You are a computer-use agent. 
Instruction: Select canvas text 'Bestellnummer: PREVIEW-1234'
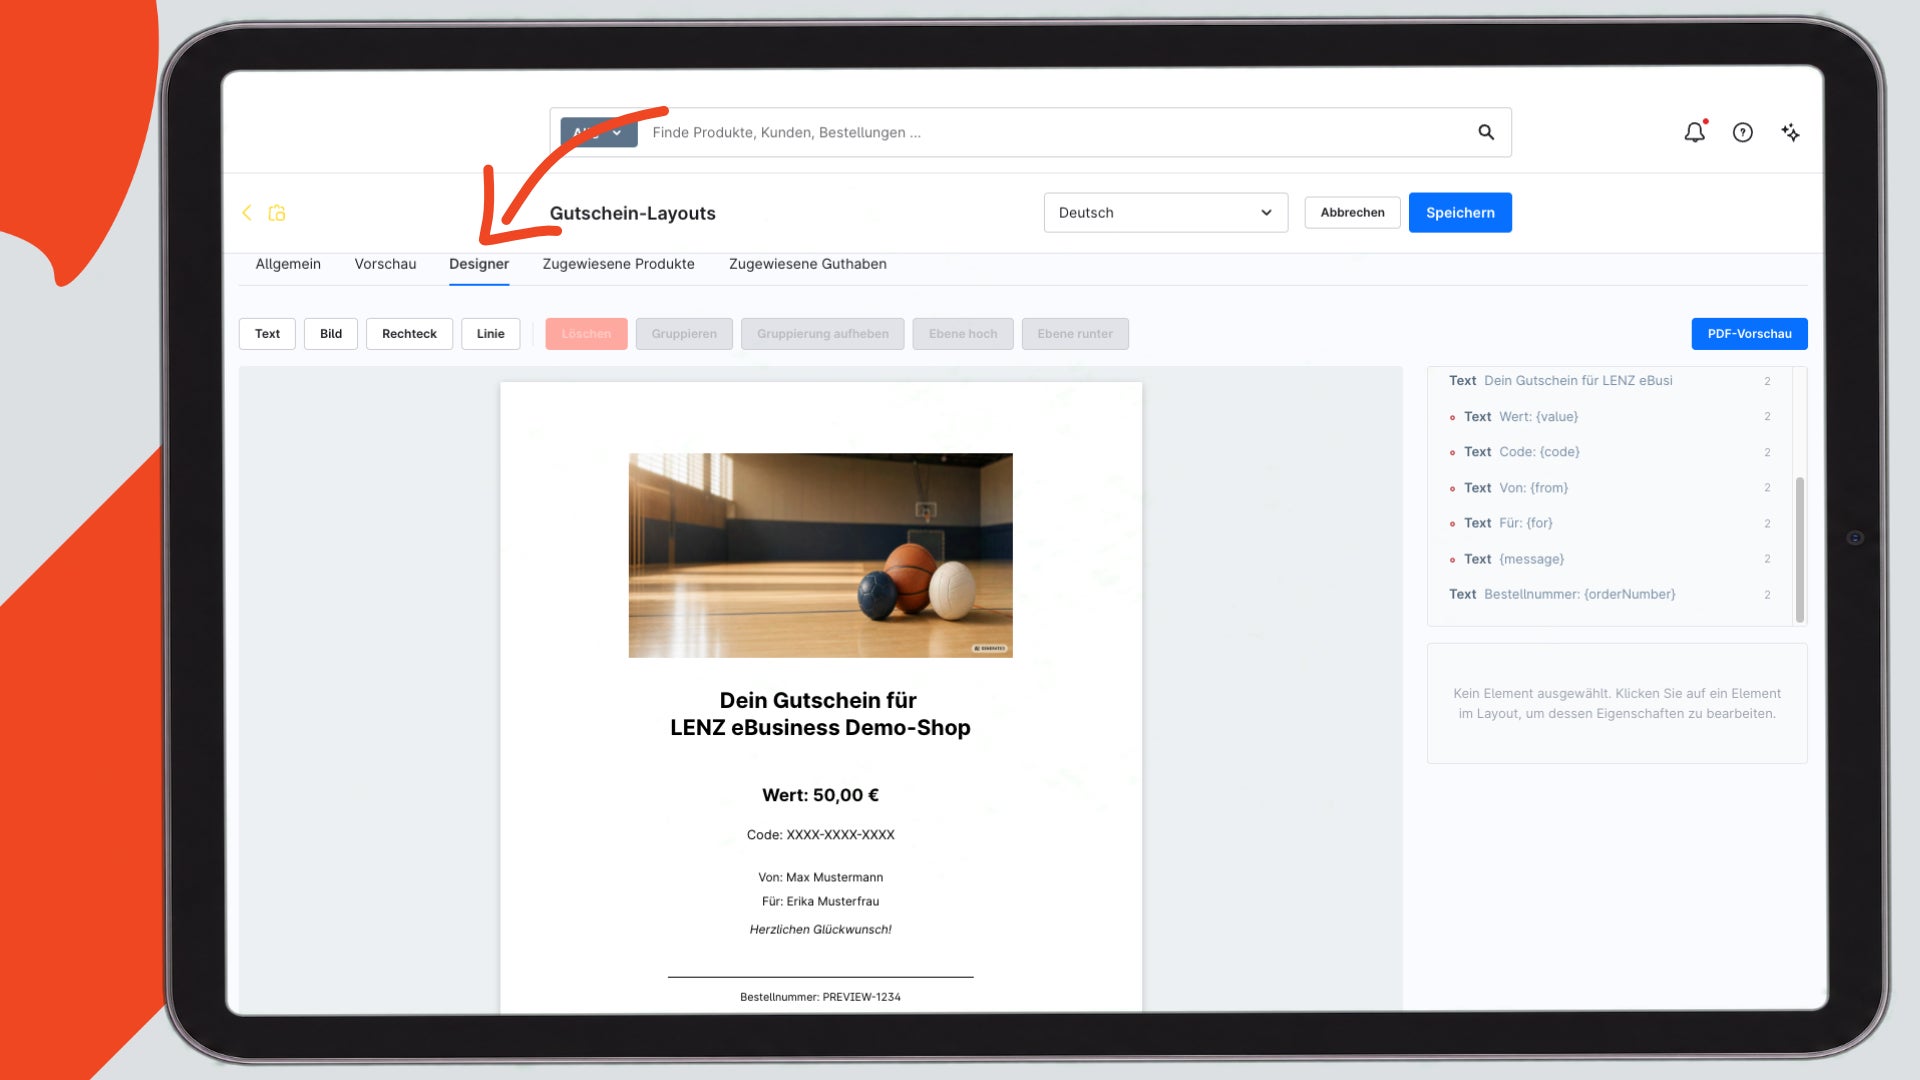pos(820,997)
